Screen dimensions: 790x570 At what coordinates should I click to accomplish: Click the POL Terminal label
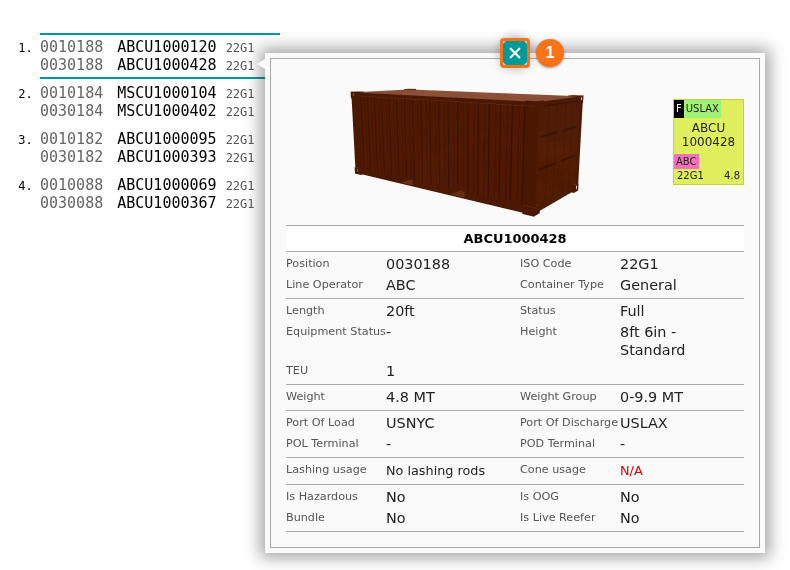pyautogui.click(x=322, y=444)
